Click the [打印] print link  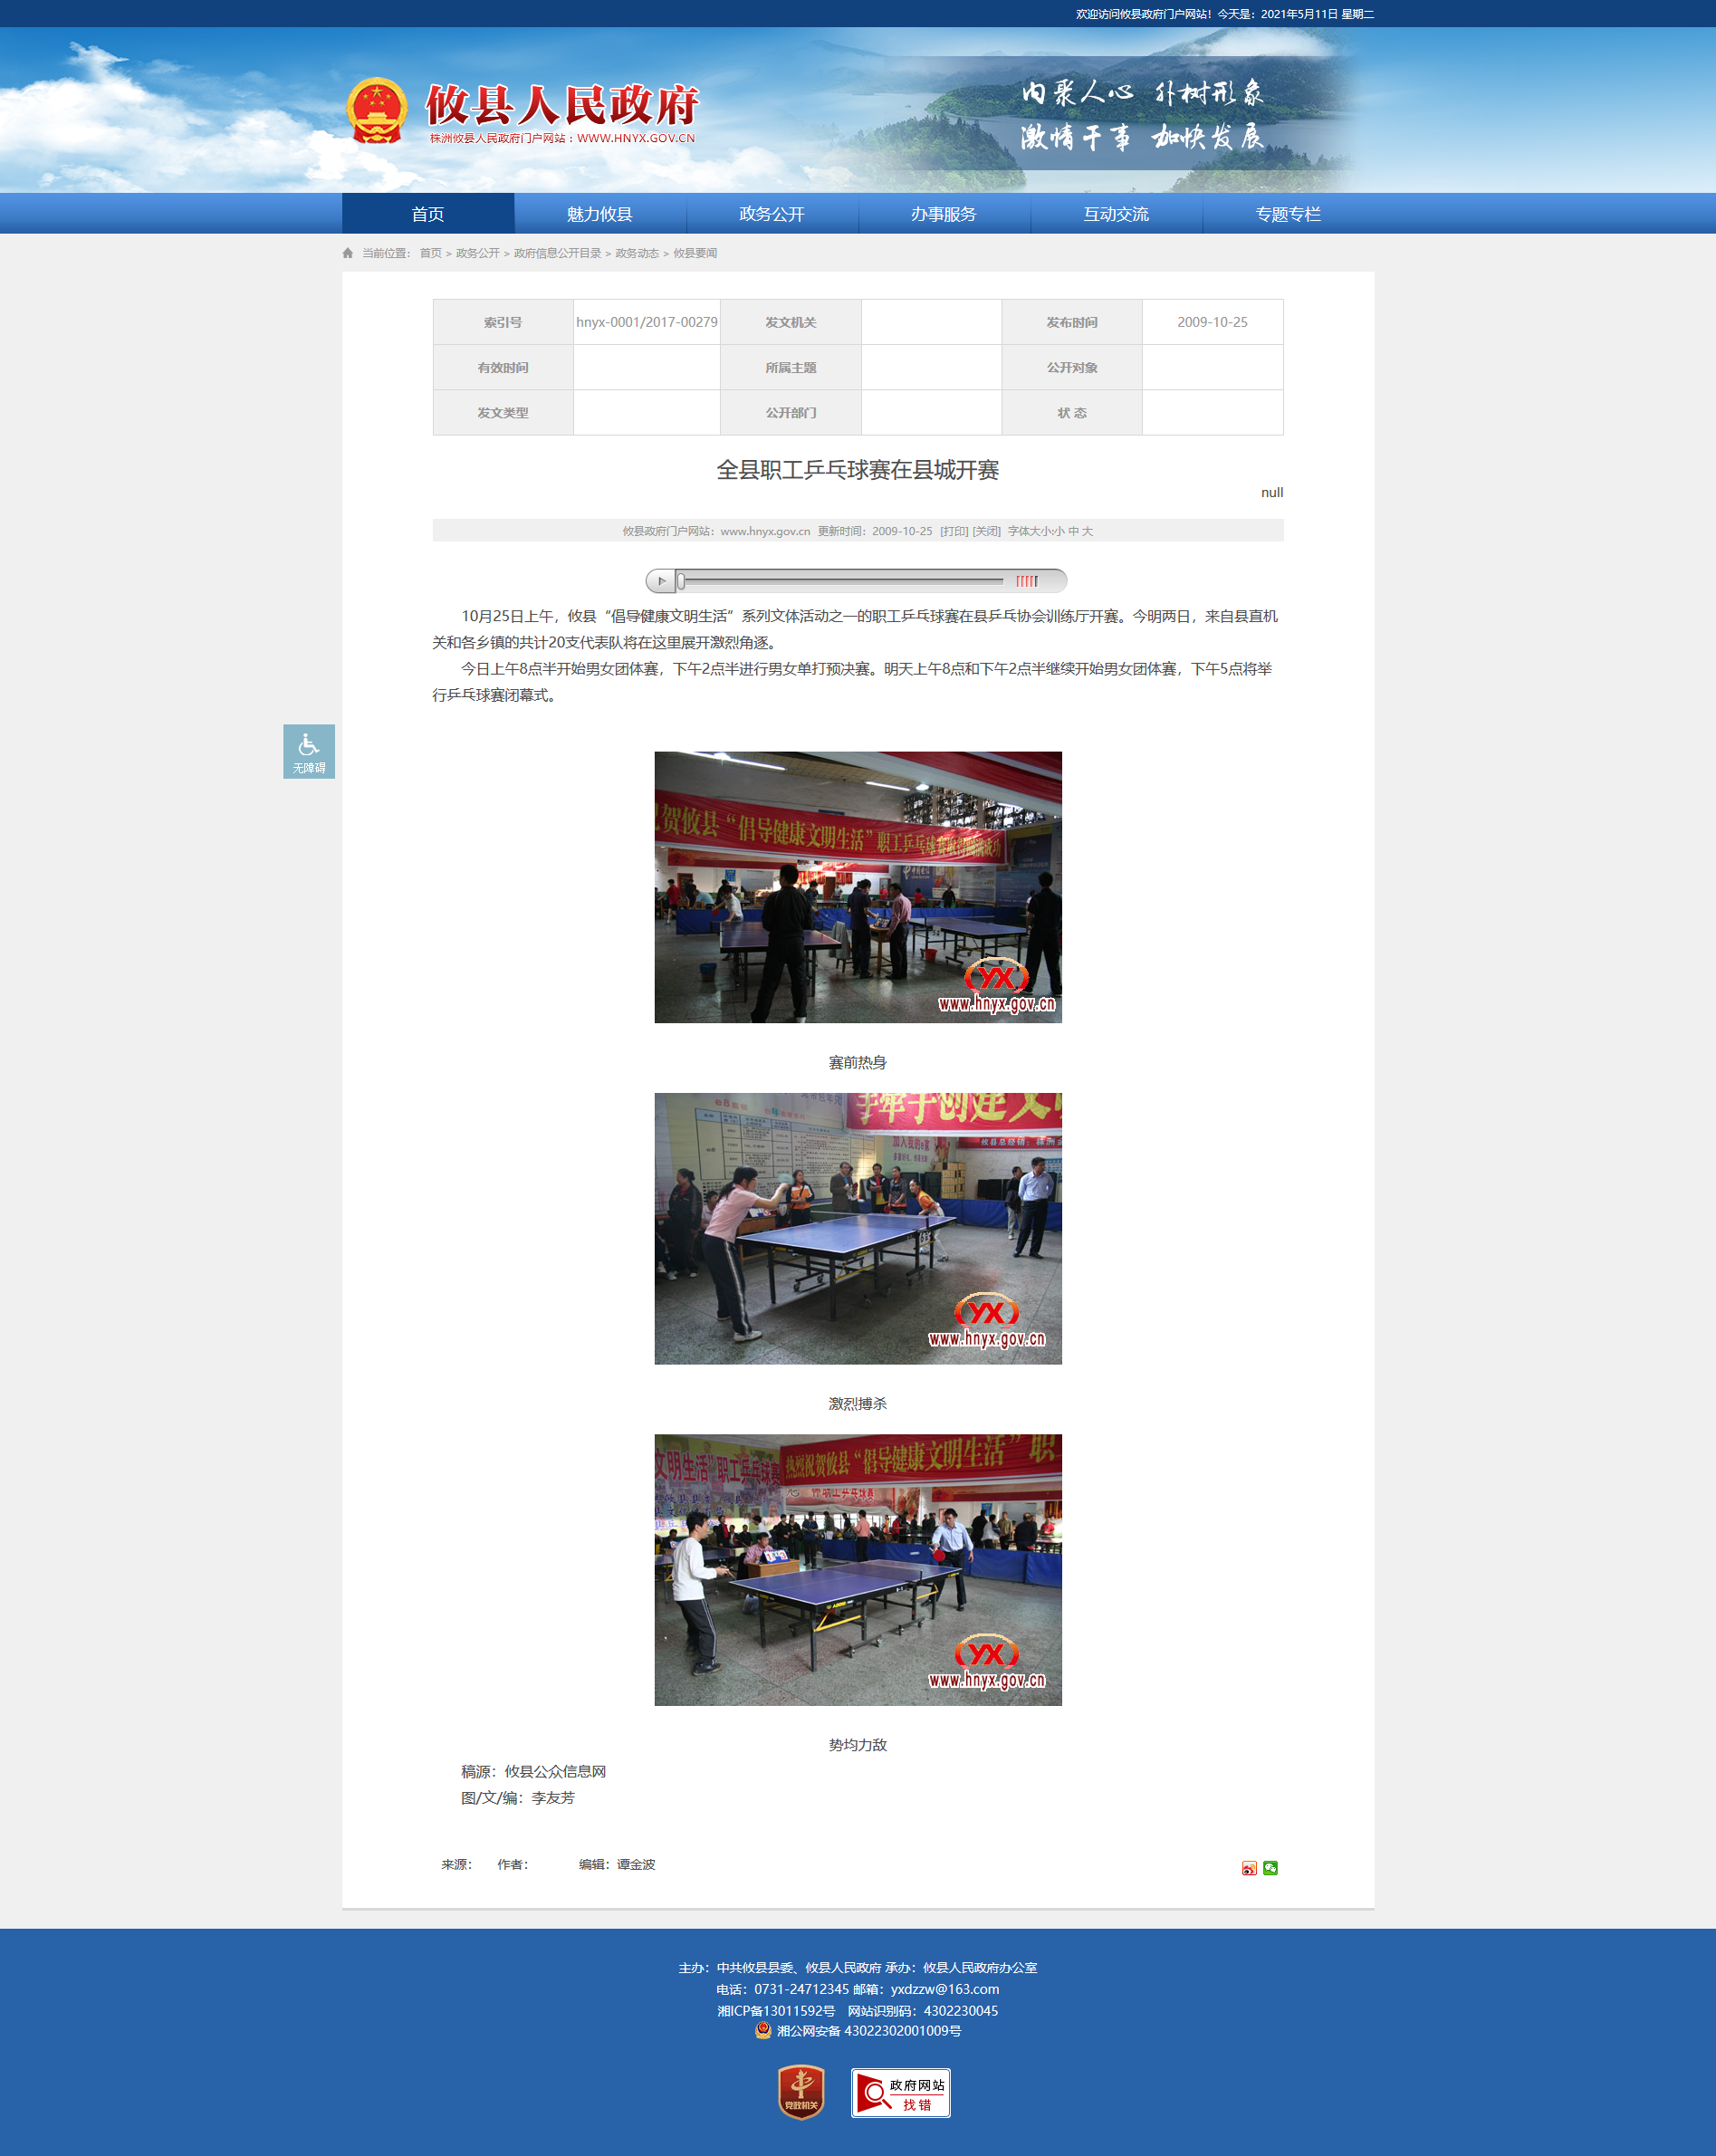click(x=954, y=532)
